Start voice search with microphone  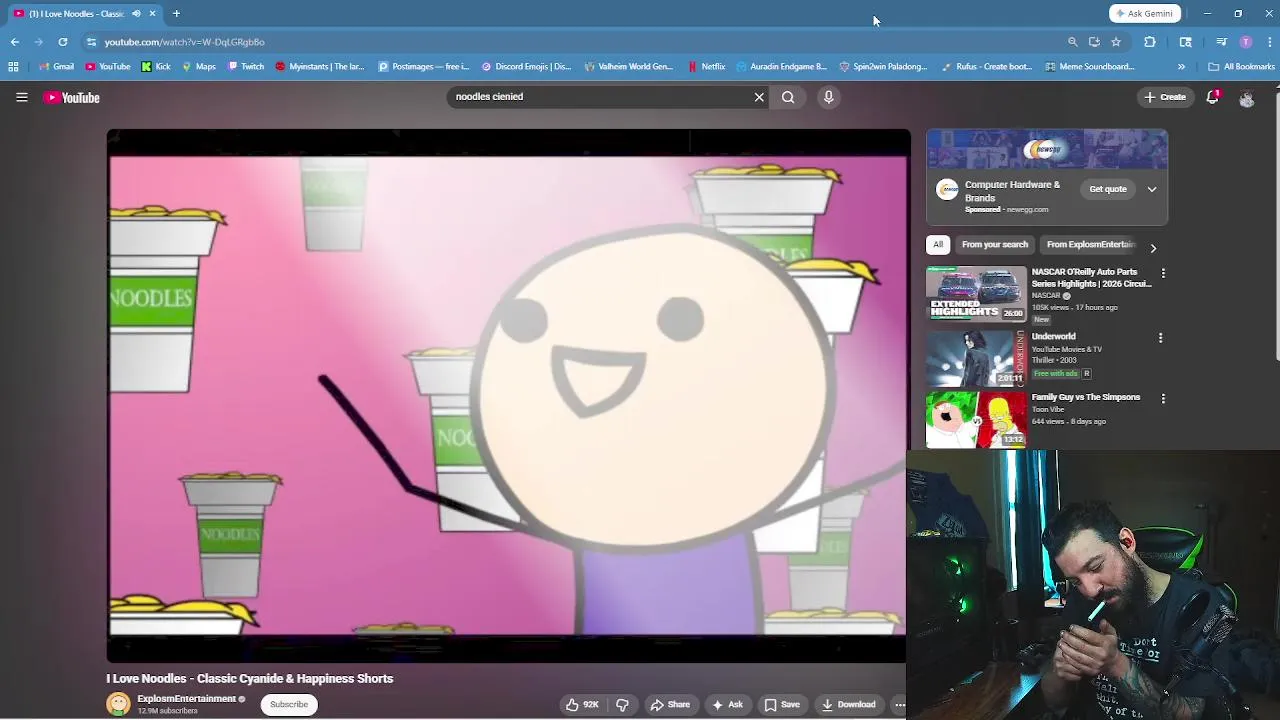click(x=828, y=97)
